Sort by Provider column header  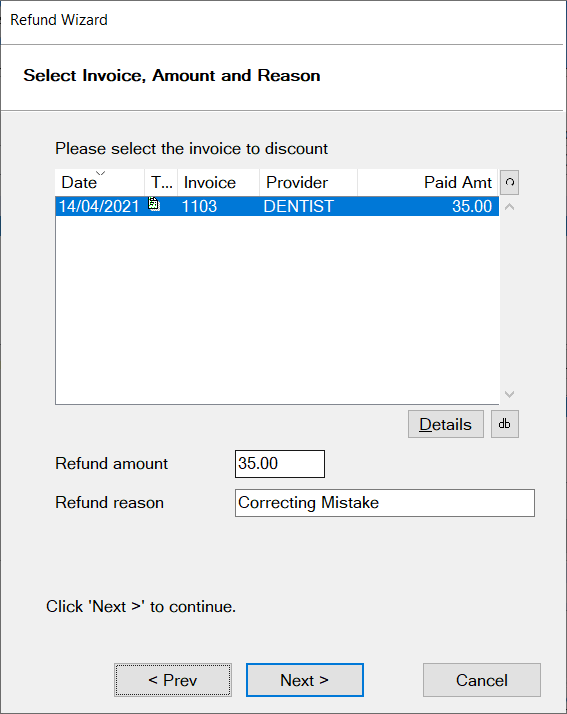coord(308,183)
